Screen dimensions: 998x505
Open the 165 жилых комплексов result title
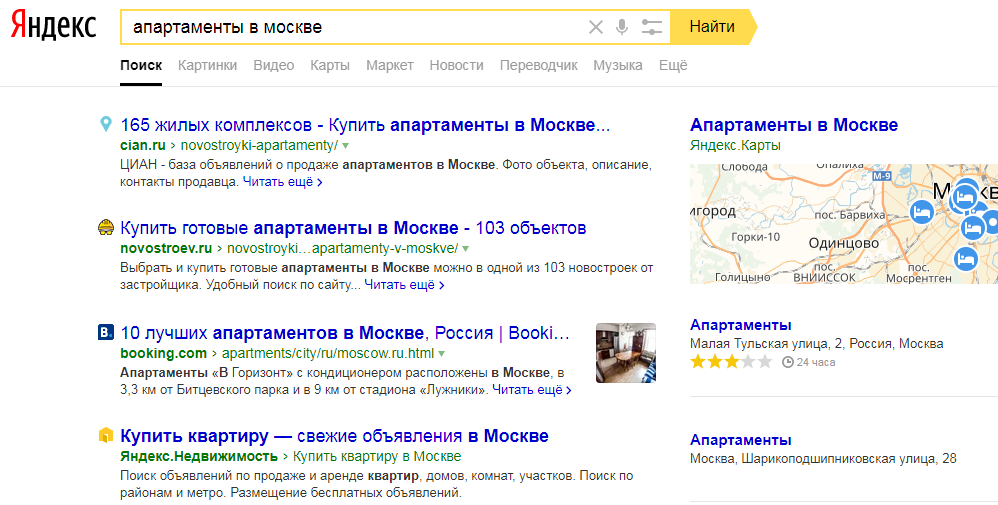365,125
